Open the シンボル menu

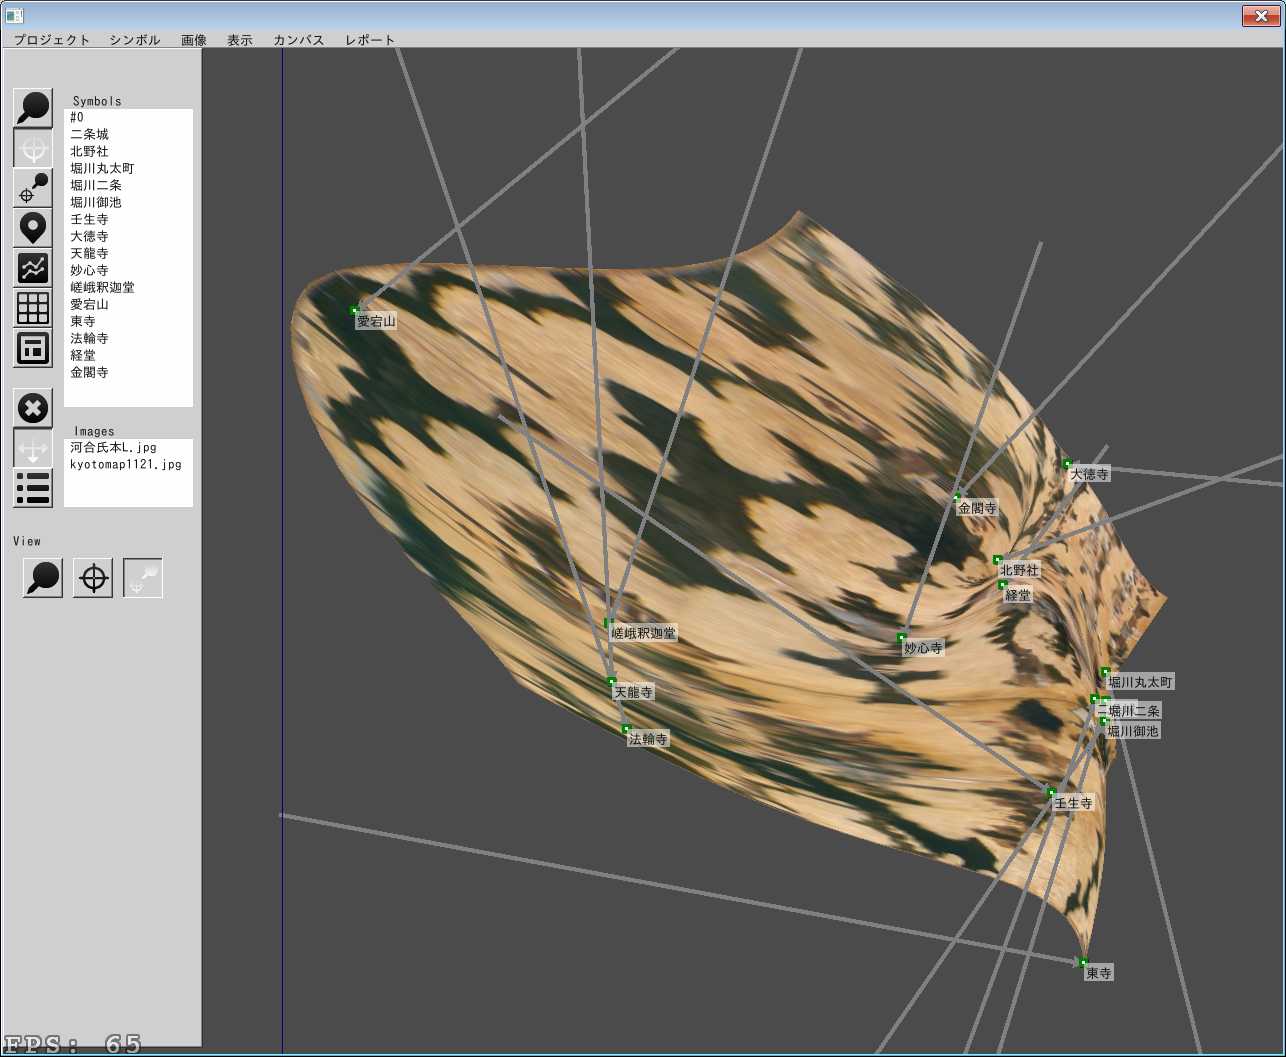[x=135, y=40]
